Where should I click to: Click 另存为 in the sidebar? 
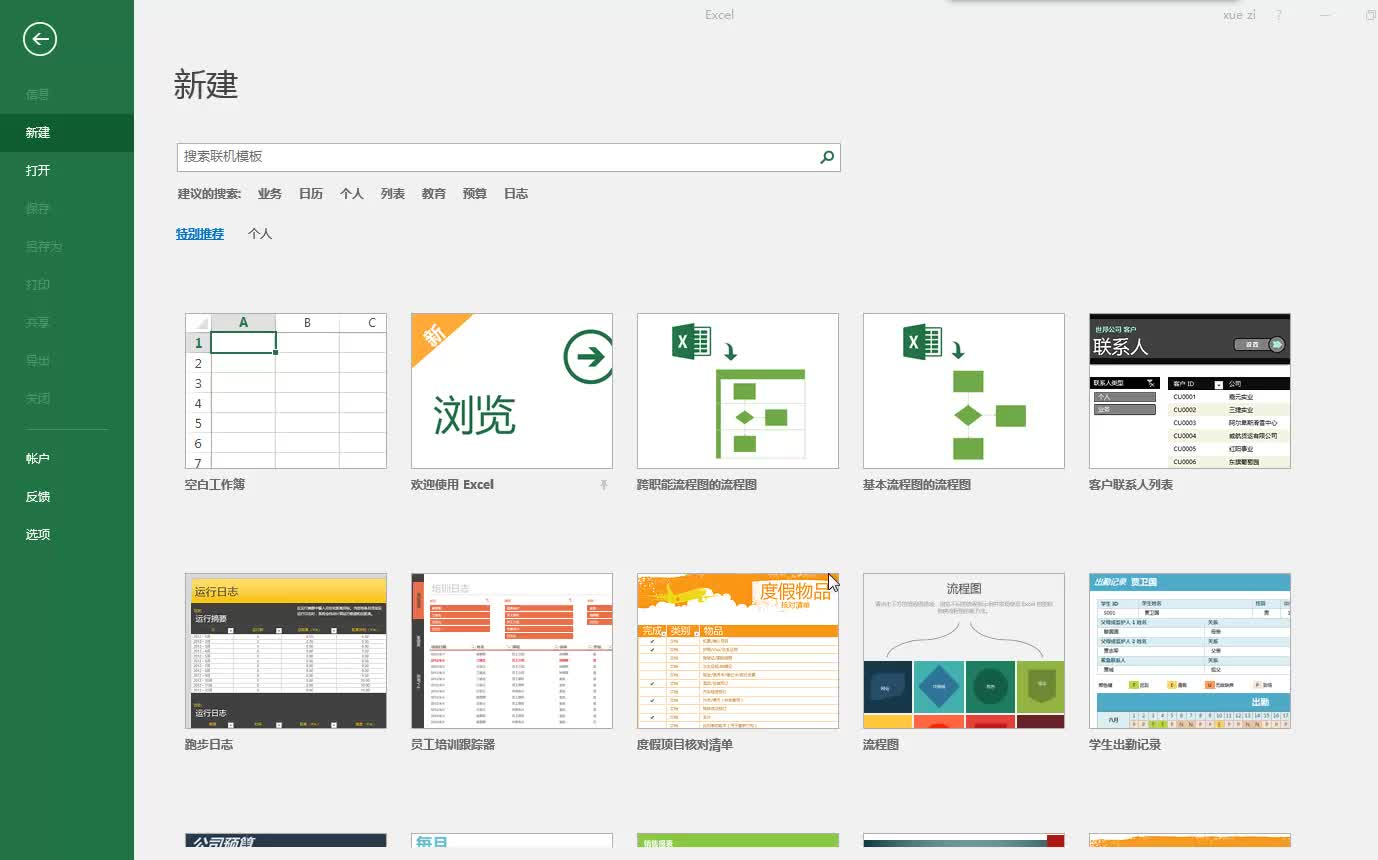[x=44, y=247]
